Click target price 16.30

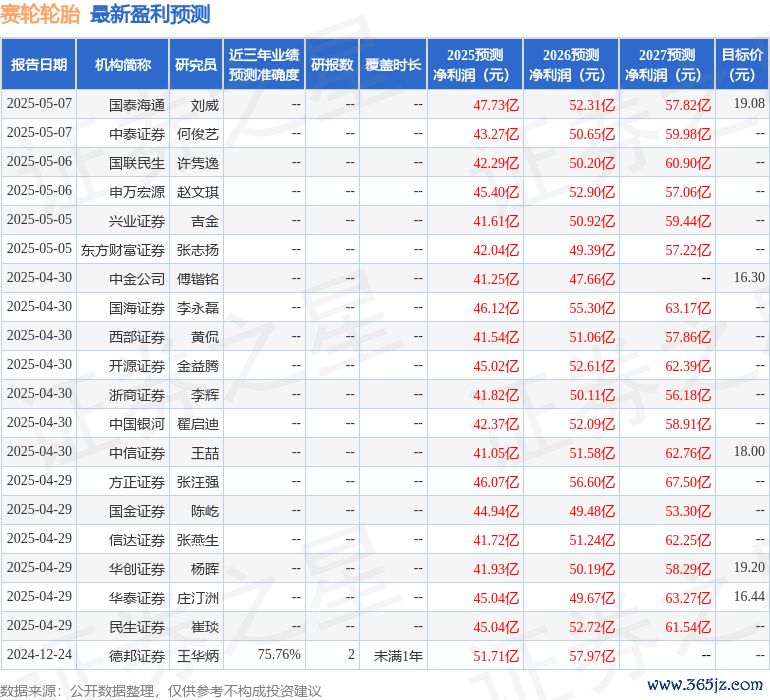pyautogui.click(x=749, y=277)
